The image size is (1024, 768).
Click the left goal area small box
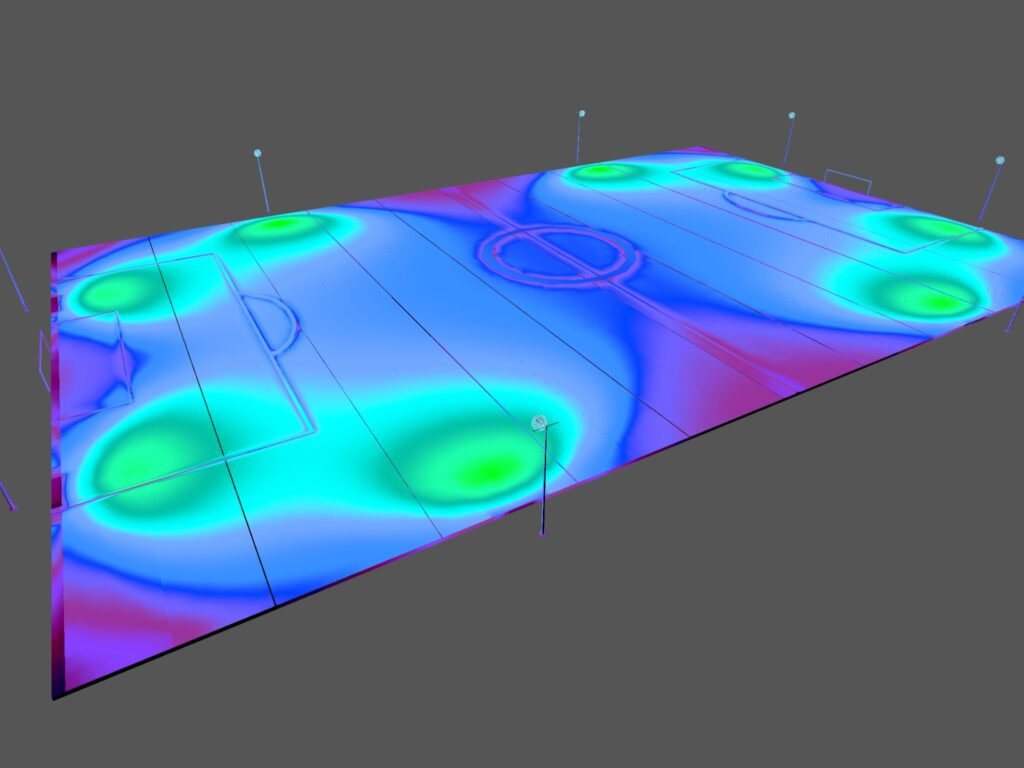(x=92, y=360)
